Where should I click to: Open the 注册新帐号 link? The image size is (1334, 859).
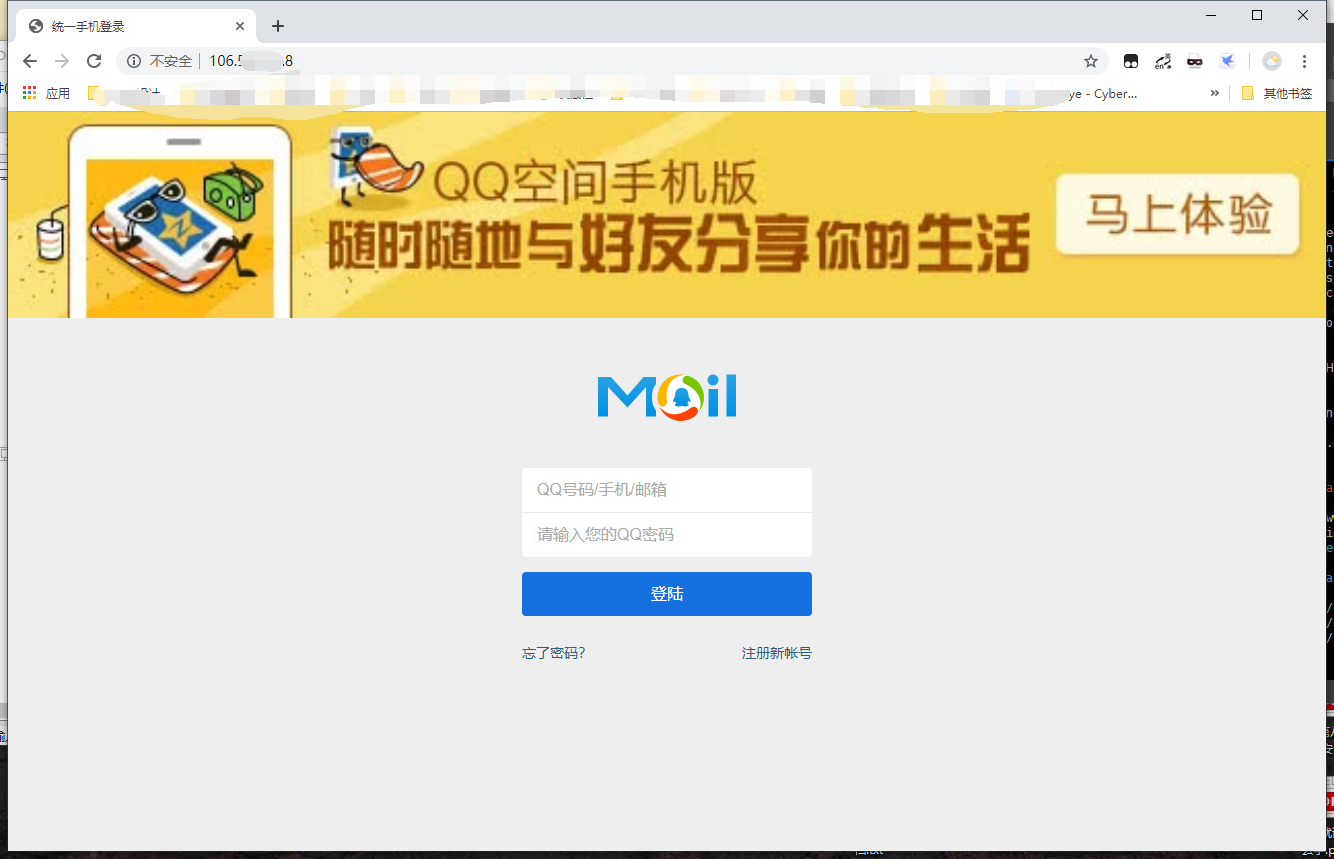click(x=777, y=653)
